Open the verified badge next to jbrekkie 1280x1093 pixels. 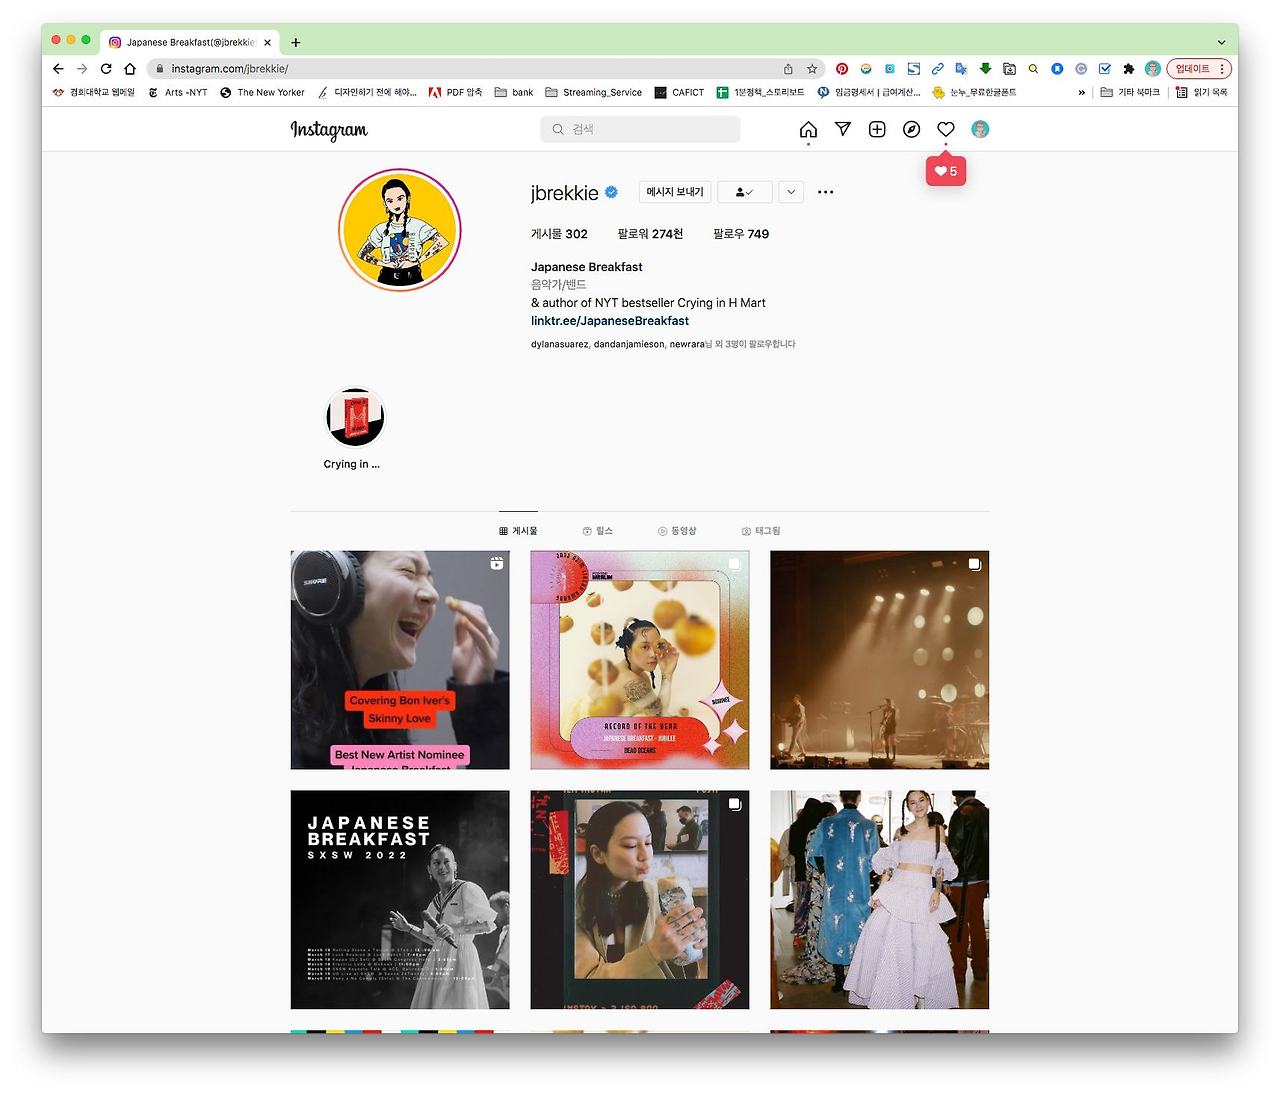tap(611, 192)
